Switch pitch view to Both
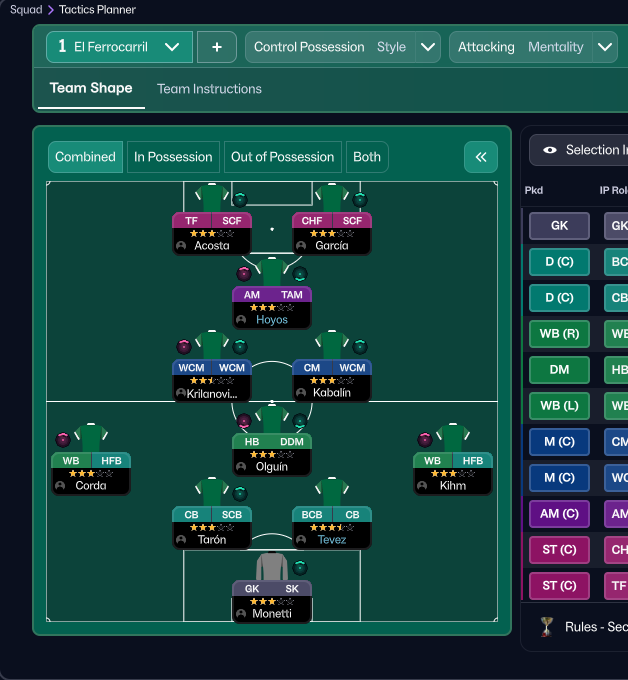 [367, 157]
